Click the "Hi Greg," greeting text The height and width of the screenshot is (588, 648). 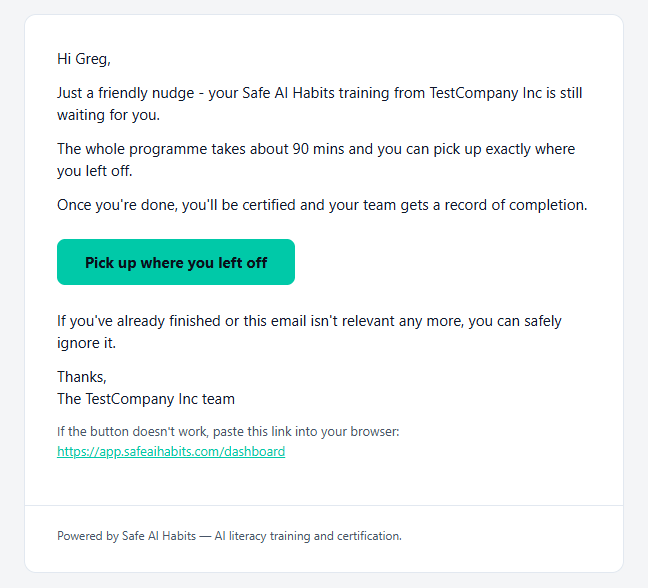pos(84,59)
